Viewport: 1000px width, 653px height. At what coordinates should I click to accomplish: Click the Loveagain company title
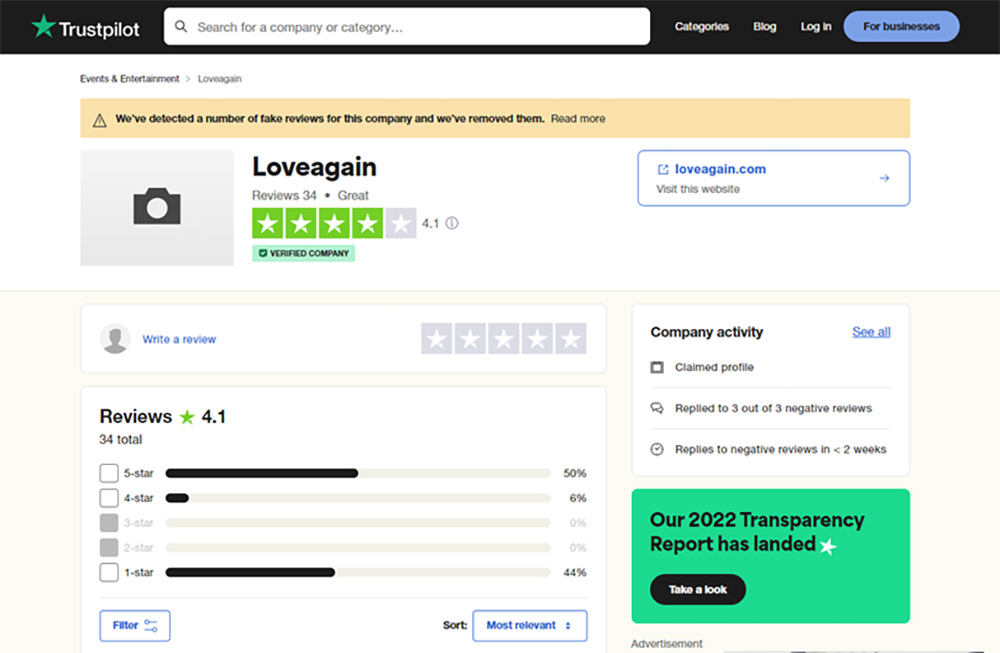(x=314, y=167)
